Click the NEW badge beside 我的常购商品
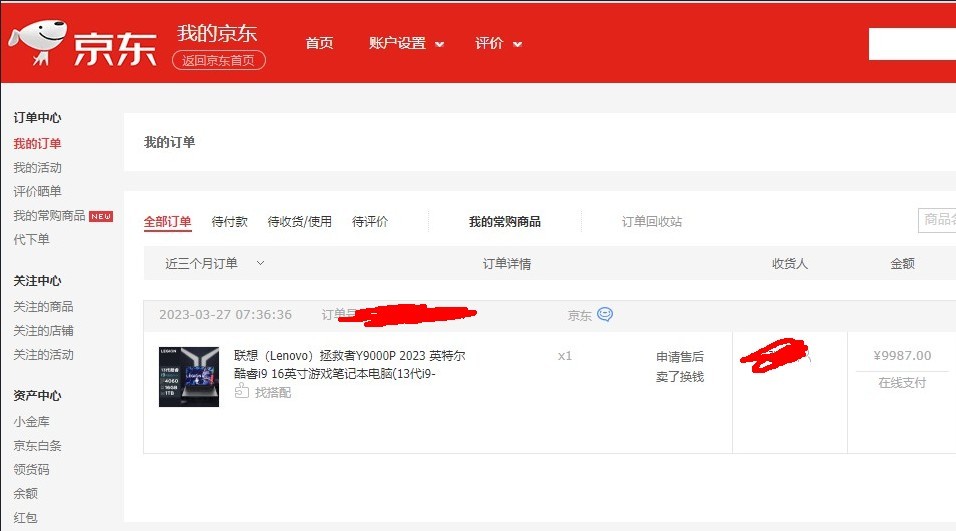The width and height of the screenshot is (956, 531). click(x=101, y=216)
